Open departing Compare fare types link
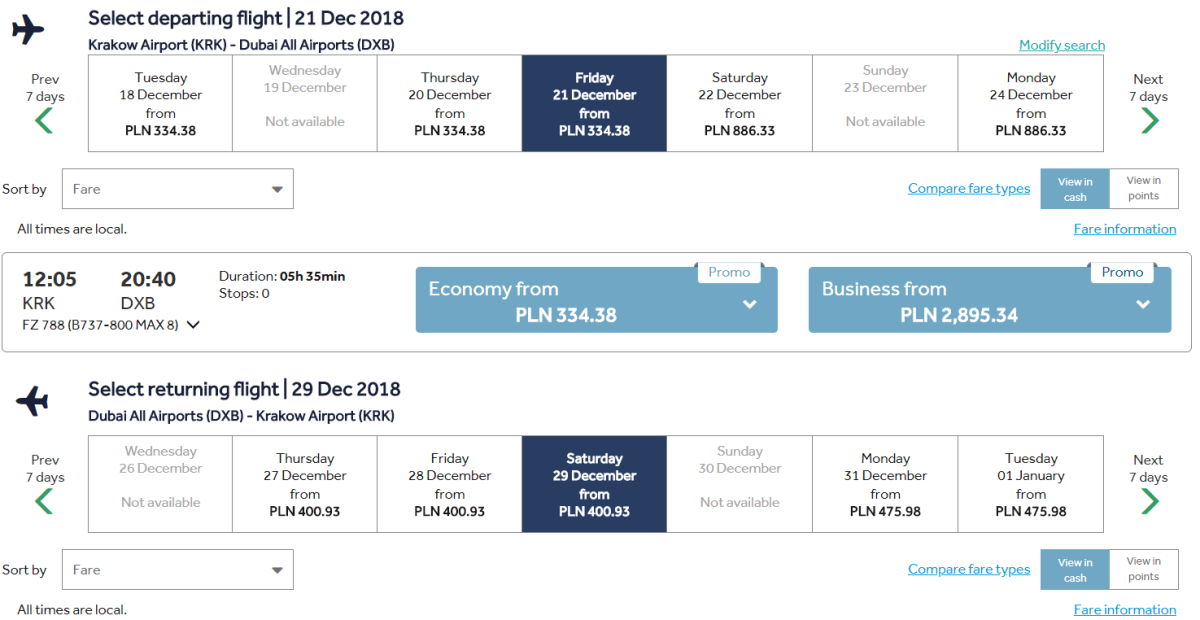The width and height of the screenshot is (1200, 620). [968, 189]
